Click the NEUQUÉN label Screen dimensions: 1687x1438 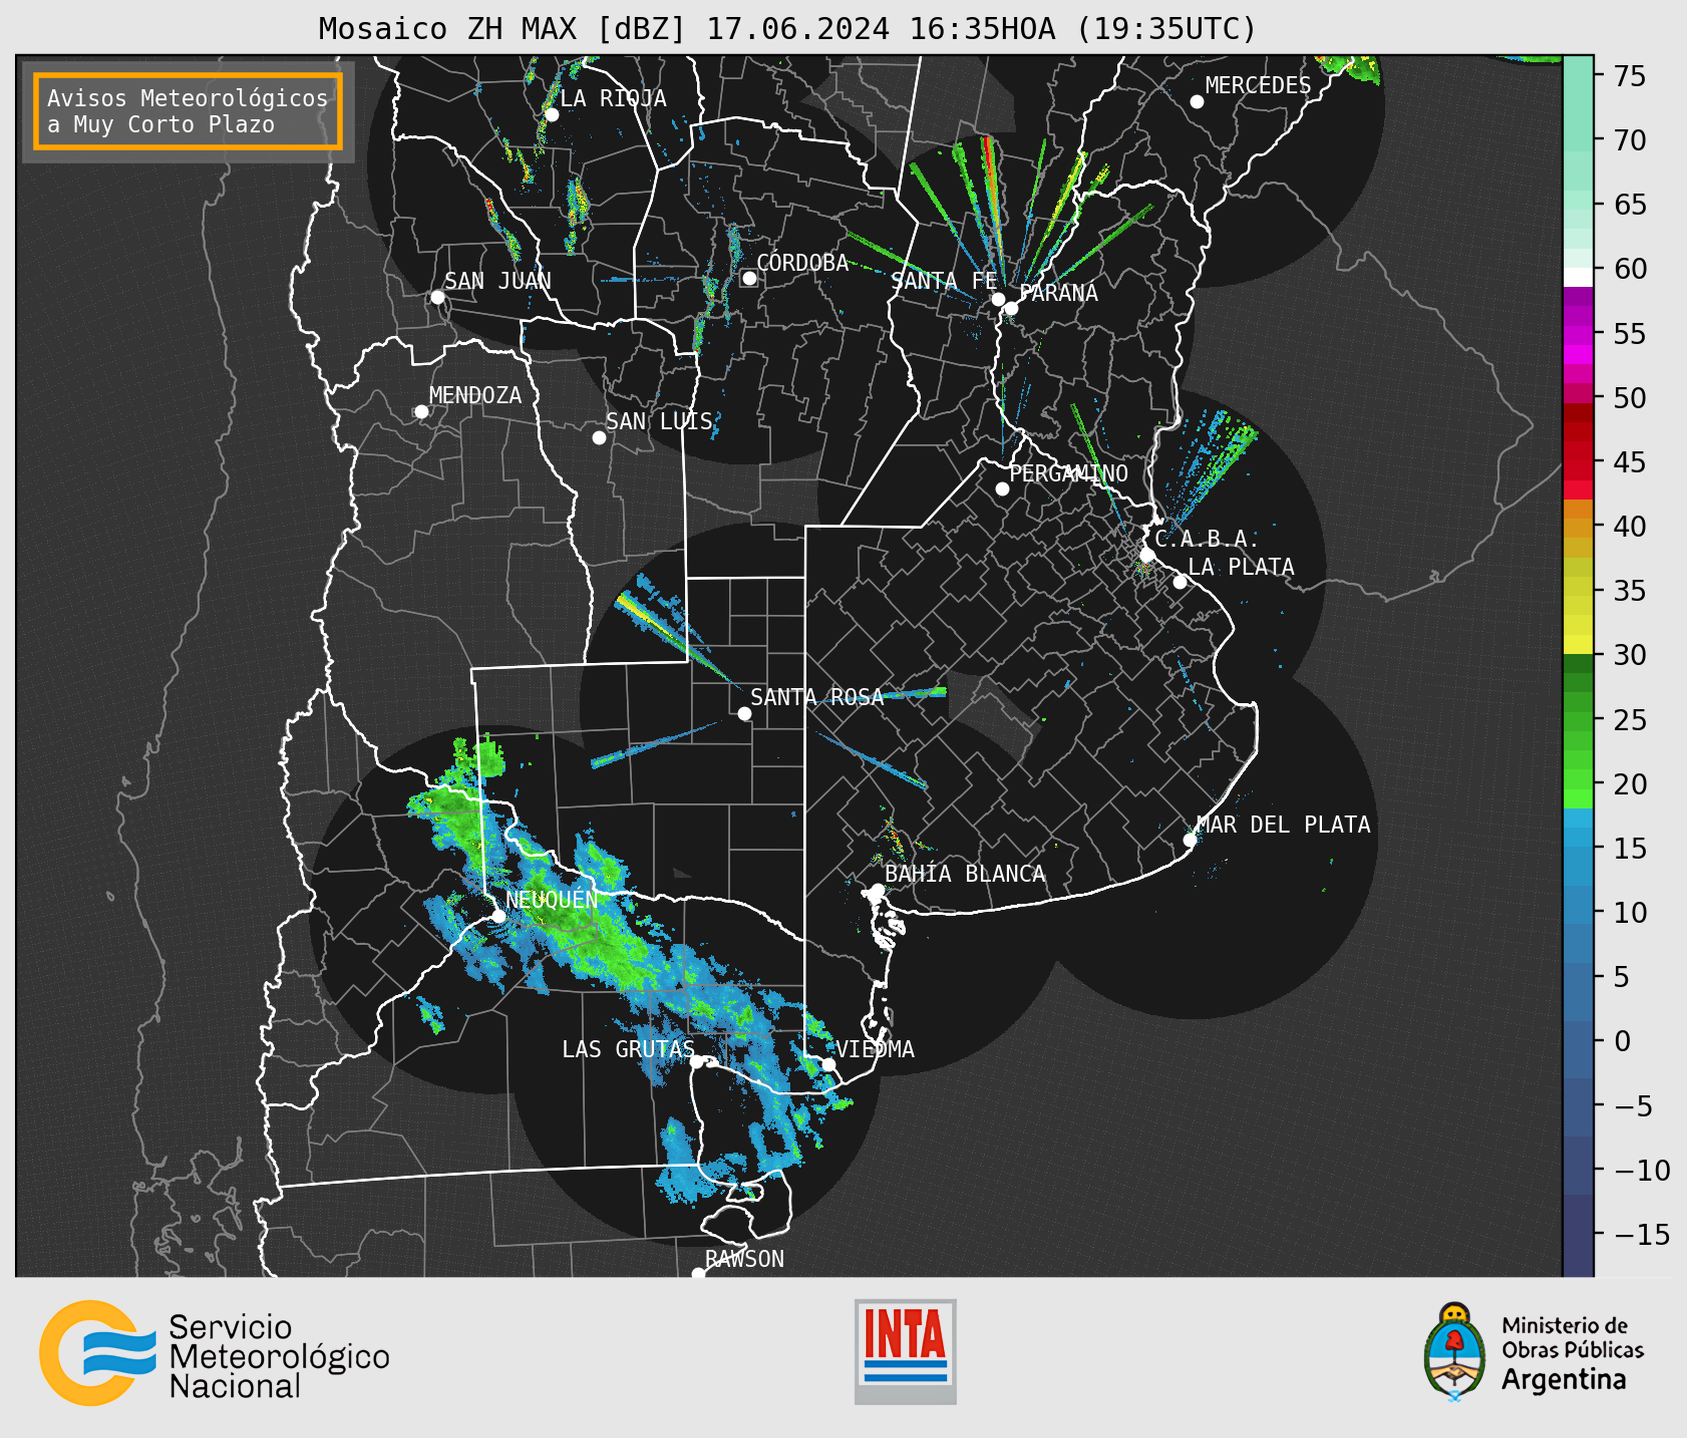point(552,899)
